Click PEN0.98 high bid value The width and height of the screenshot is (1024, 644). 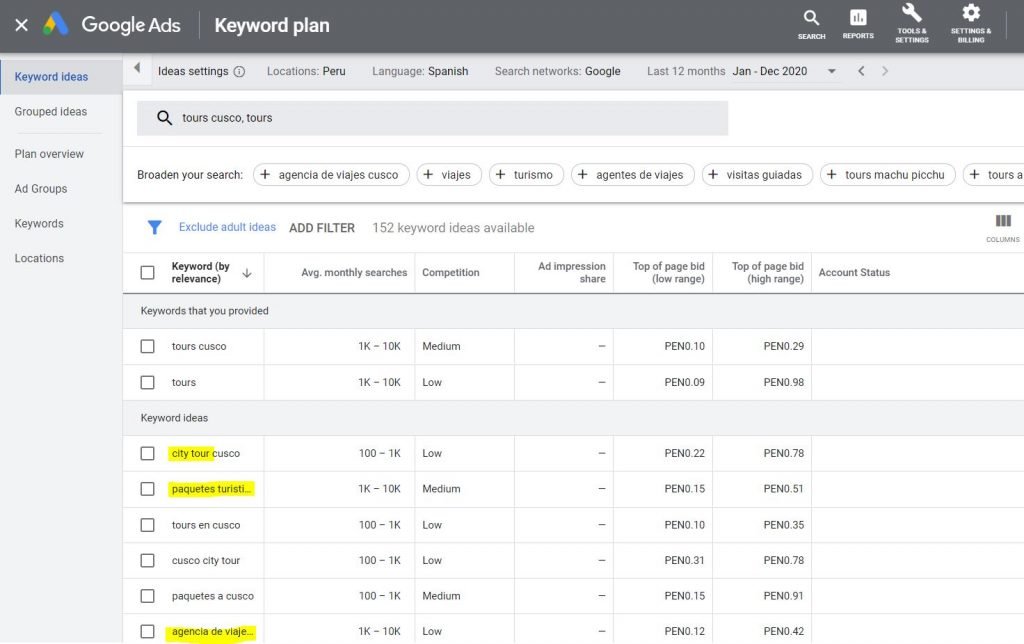coord(784,382)
